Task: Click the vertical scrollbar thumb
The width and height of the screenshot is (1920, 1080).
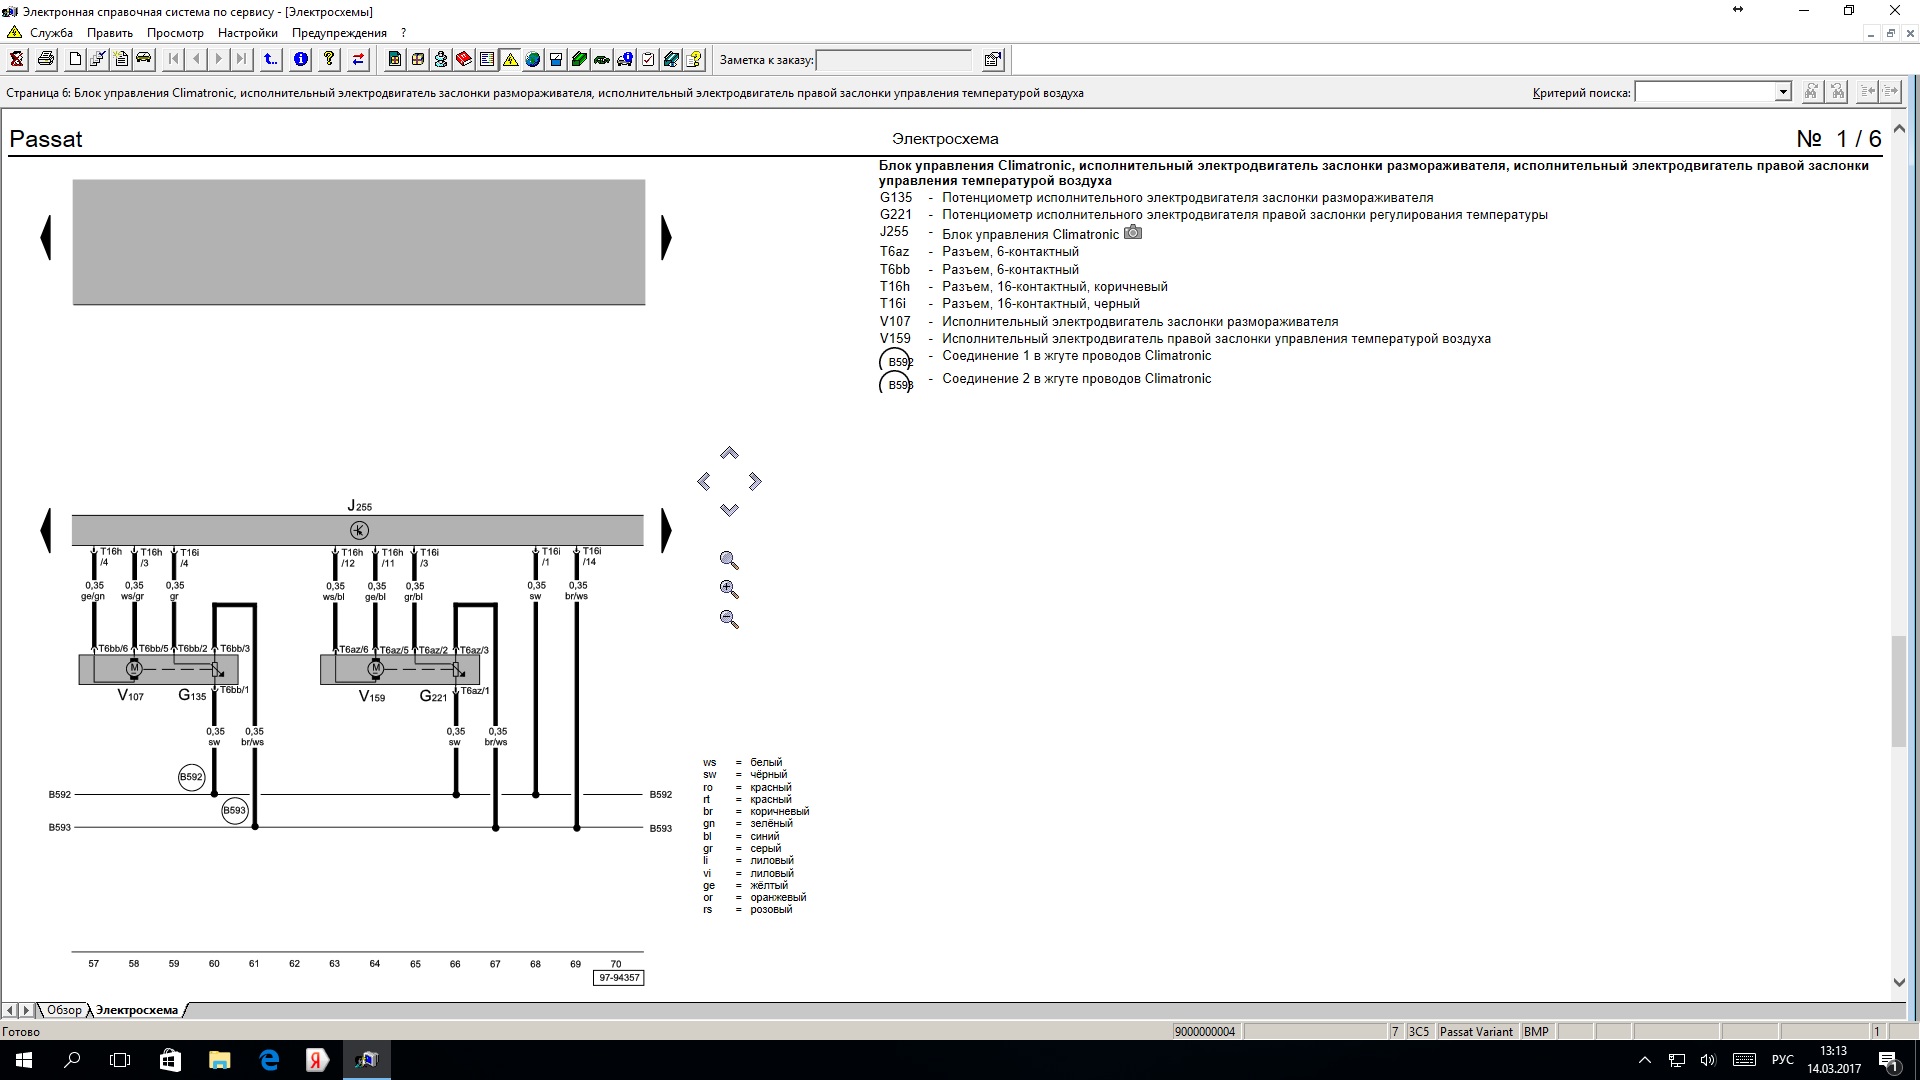Action: [1899, 690]
